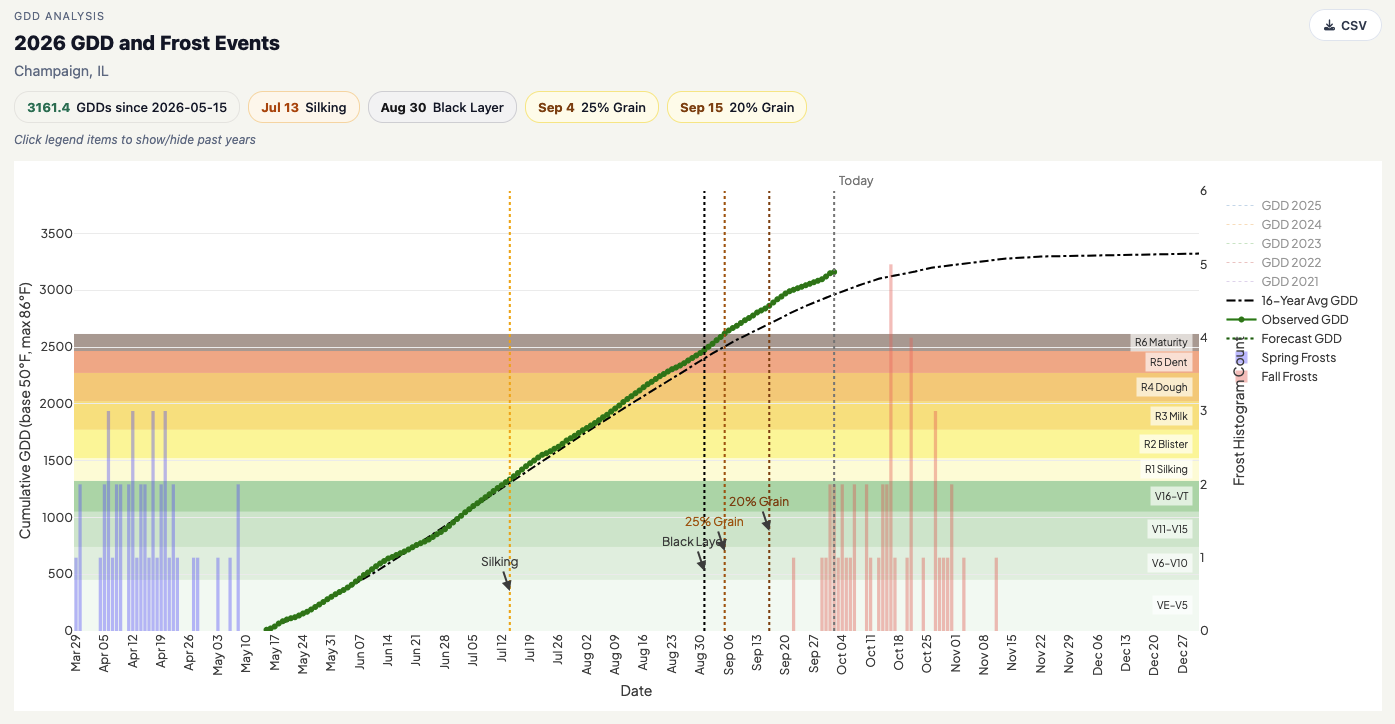This screenshot has height=724, width=1395.
Task: Download data with the CSV button
Action: (x=1345, y=25)
